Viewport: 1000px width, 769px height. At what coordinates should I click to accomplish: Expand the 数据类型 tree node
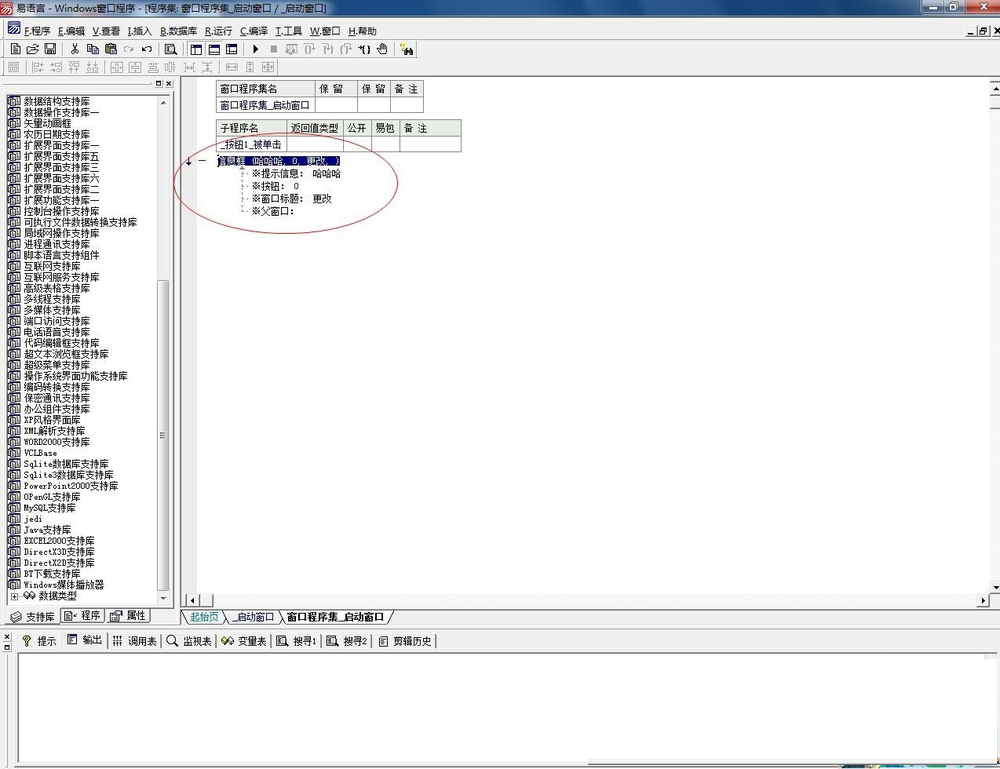pos(14,596)
